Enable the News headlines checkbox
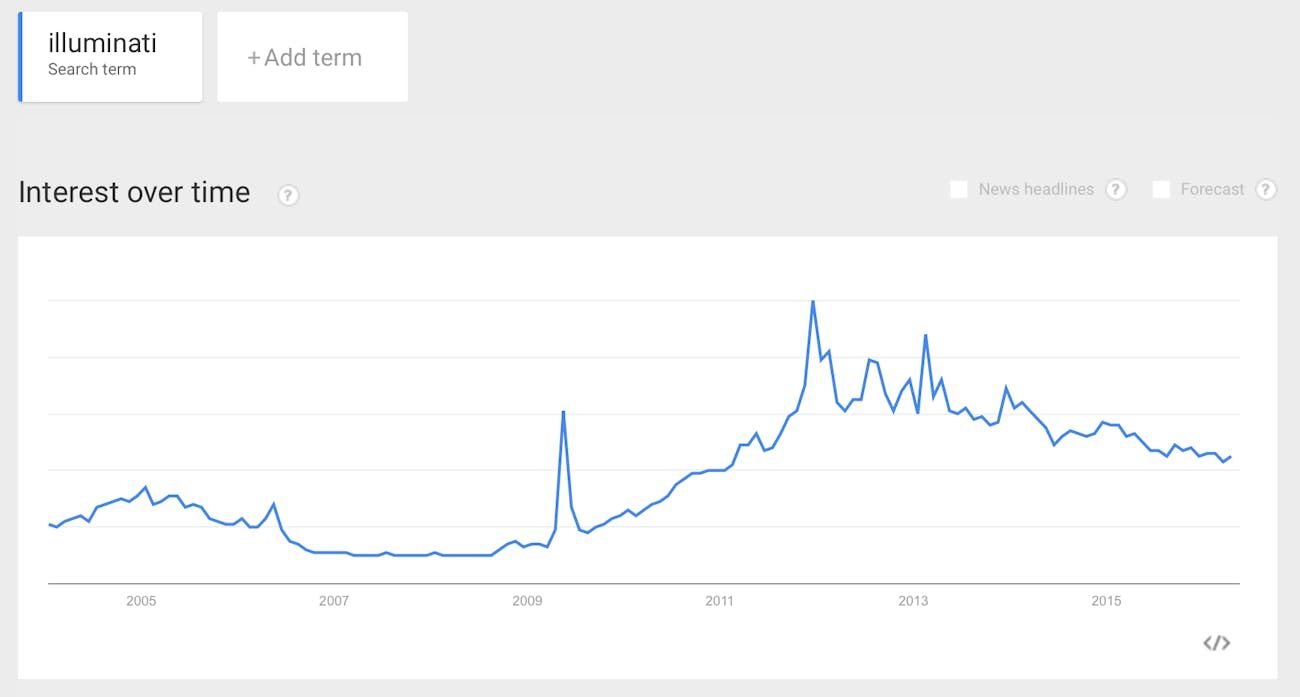1300x697 pixels. [958, 189]
